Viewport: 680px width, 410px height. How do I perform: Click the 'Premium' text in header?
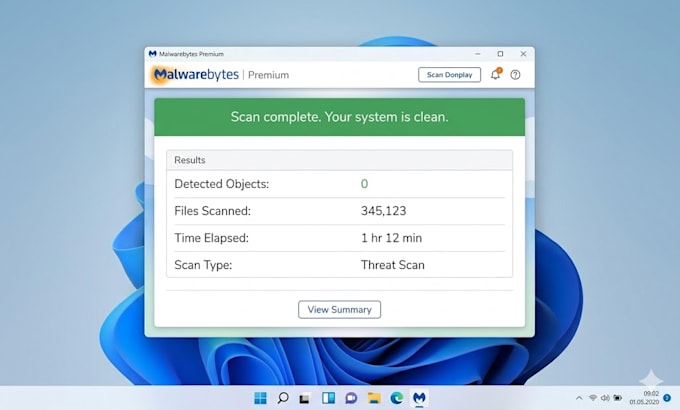coord(268,75)
